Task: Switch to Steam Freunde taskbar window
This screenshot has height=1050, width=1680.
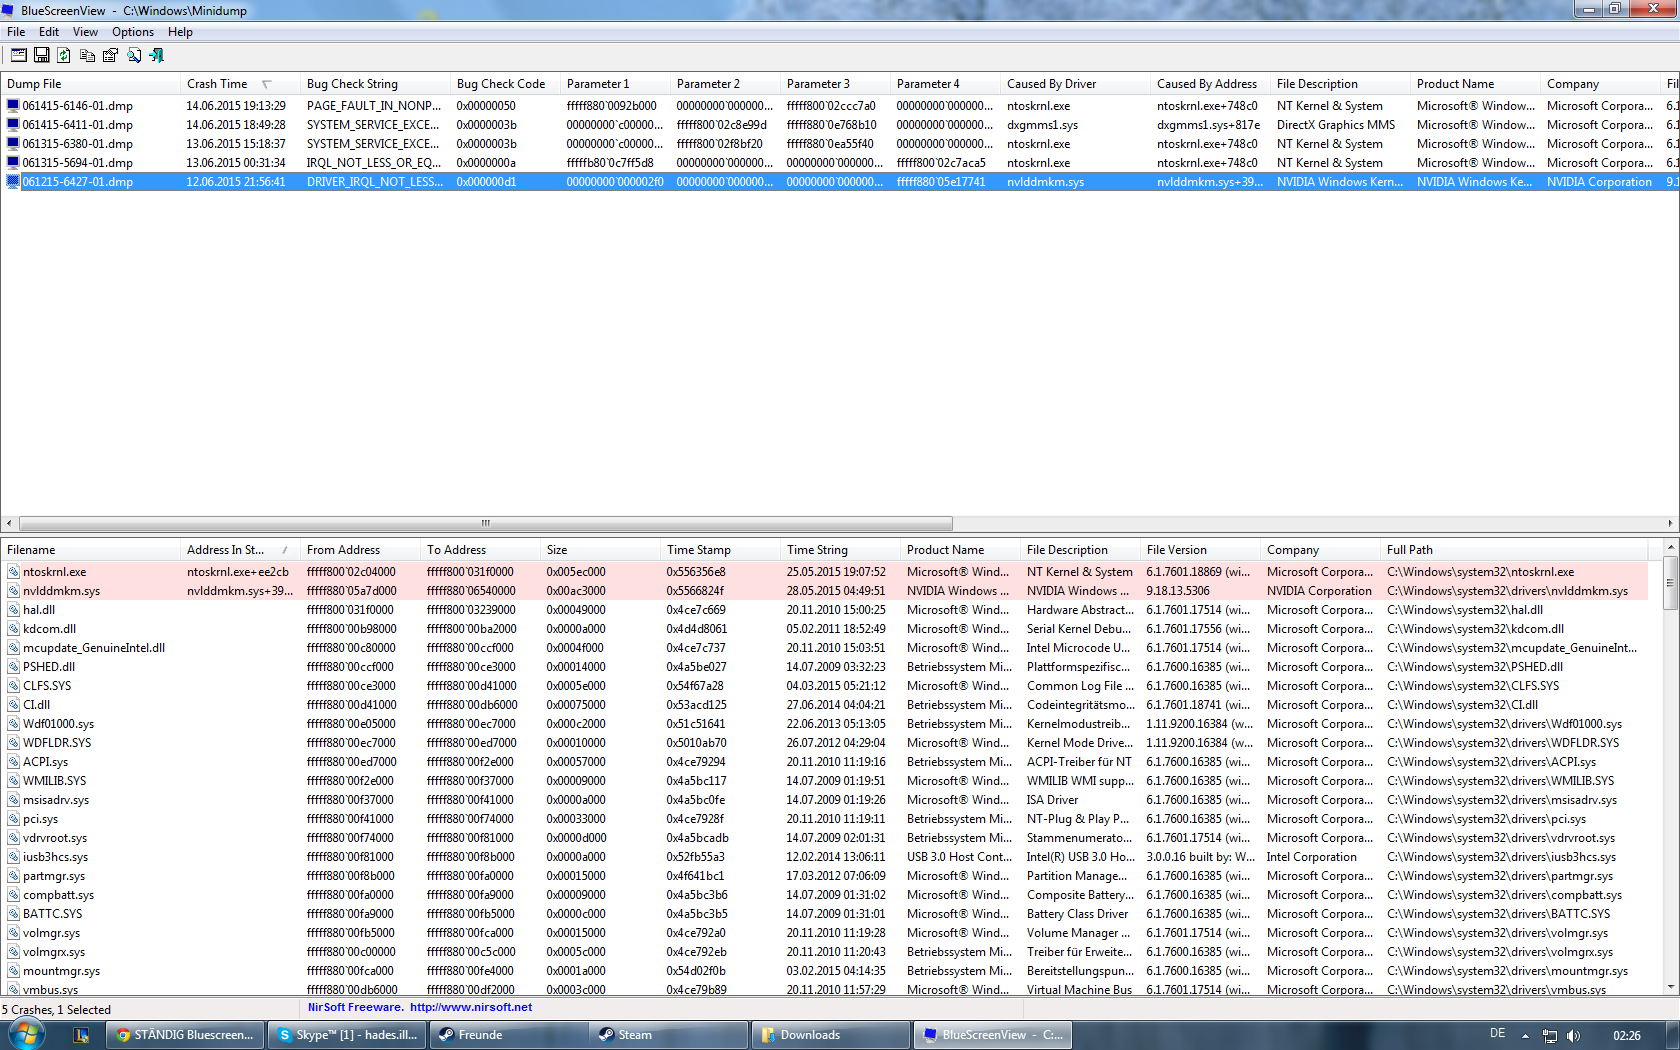Action: (x=509, y=1035)
